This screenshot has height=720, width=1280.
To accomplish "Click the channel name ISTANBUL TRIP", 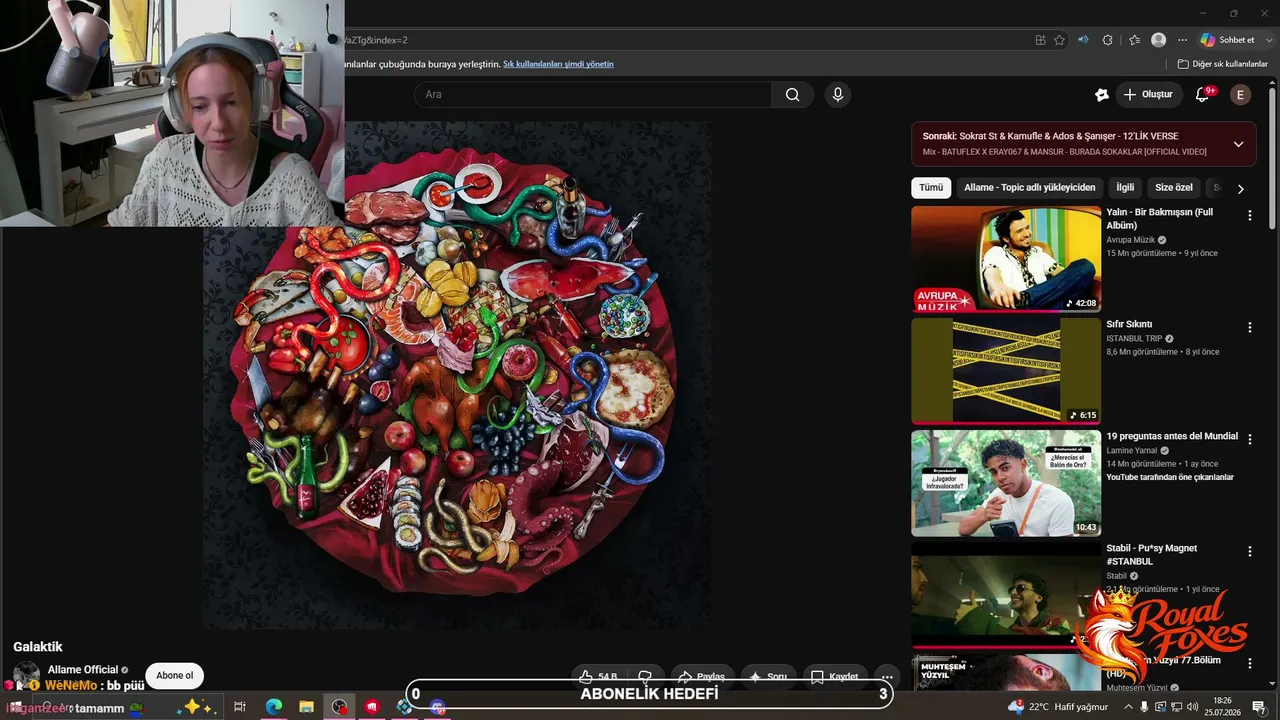I will 1135,339.
